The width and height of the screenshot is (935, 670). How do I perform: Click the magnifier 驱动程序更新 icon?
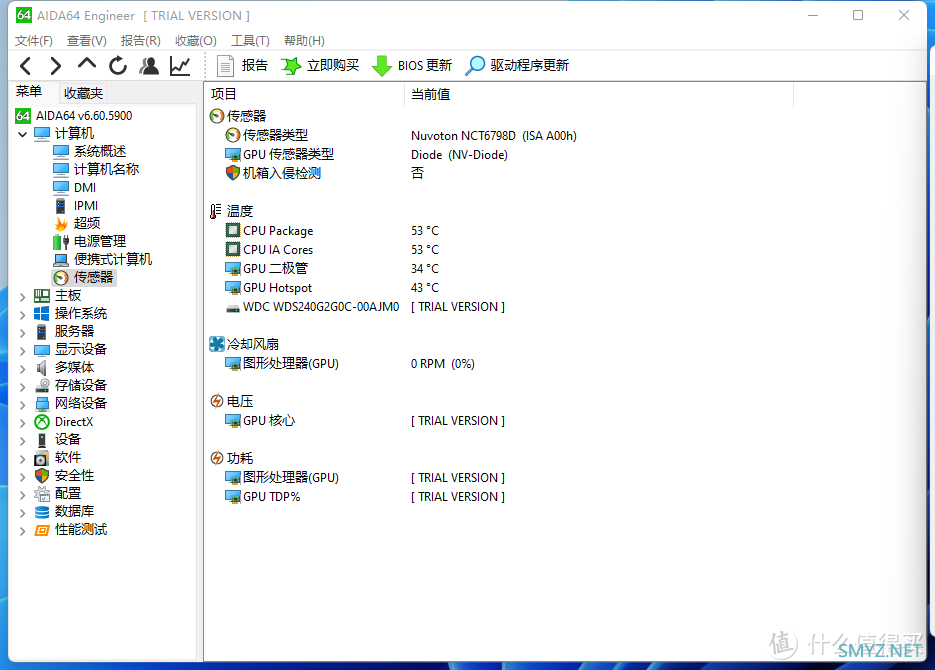click(x=475, y=66)
